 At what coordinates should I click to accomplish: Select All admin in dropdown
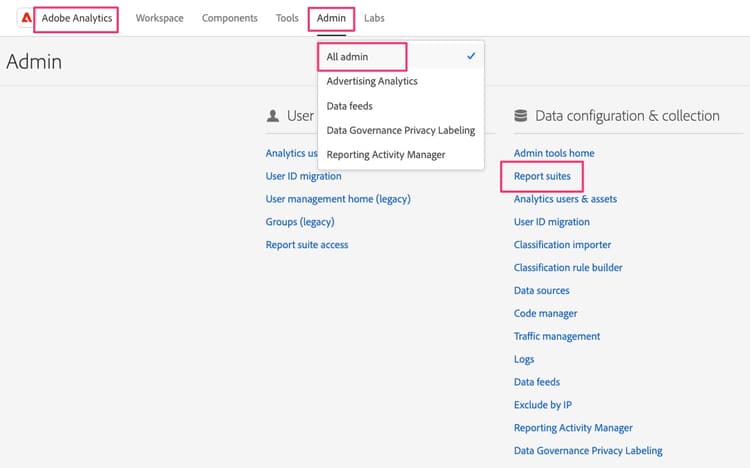pyautogui.click(x=348, y=57)
